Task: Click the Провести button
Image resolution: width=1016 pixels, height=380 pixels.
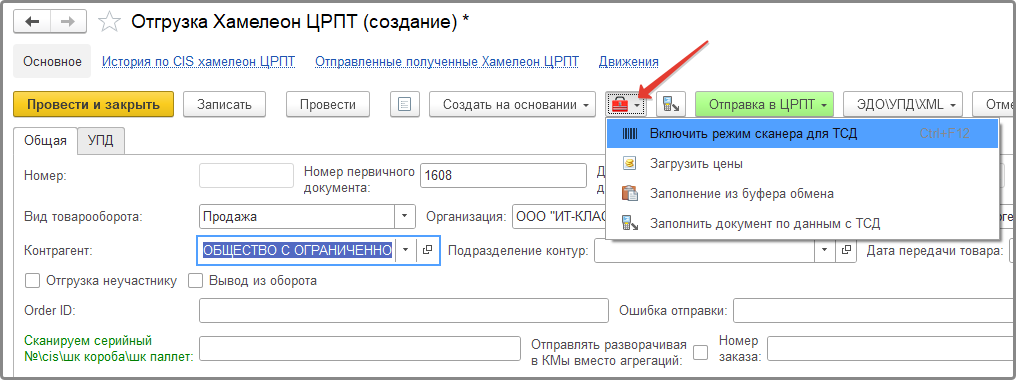Action: pos(329,104)
